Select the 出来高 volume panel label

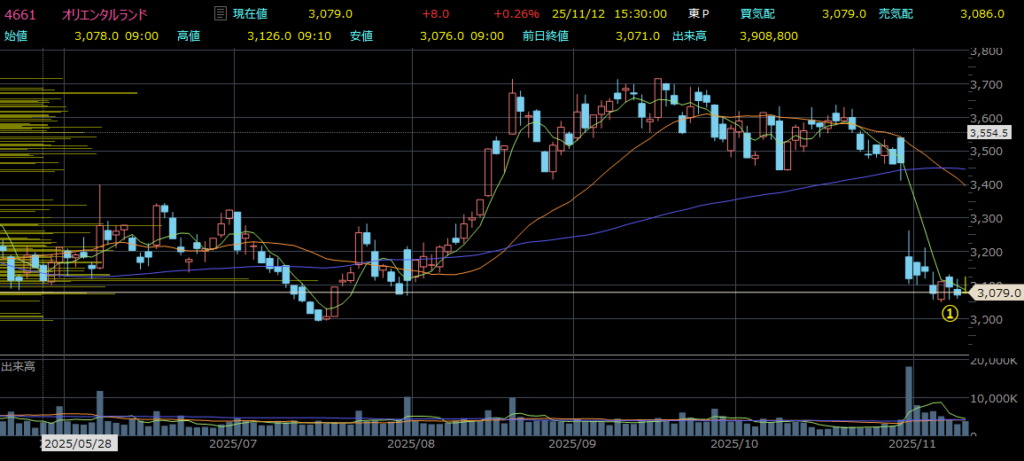click(18, 368)
